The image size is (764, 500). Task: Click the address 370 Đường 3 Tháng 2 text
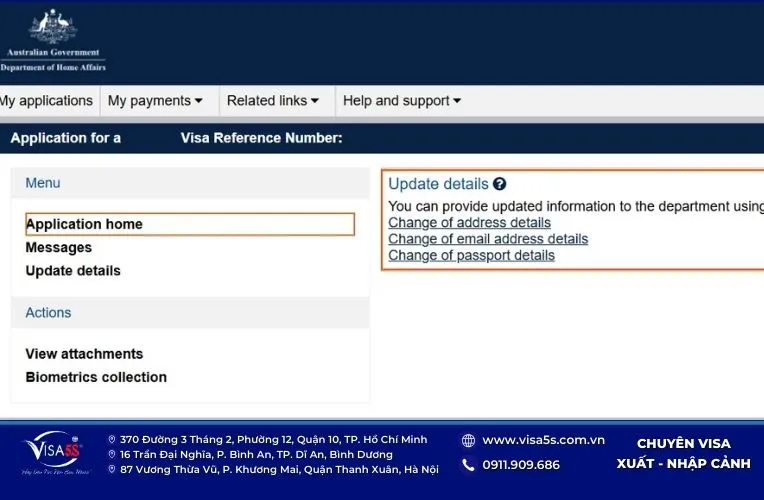click(x=273, y=440)
